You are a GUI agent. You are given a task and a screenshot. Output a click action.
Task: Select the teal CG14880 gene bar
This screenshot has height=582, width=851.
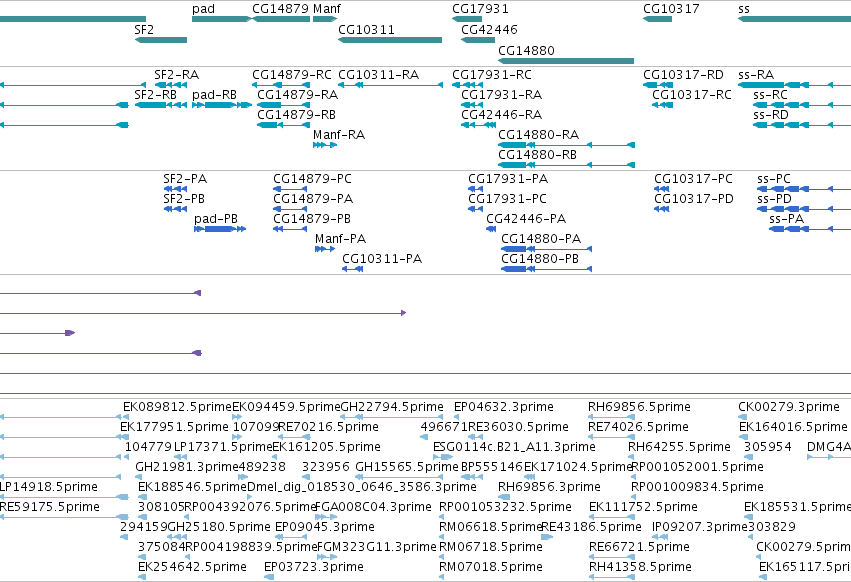point(566,61)
